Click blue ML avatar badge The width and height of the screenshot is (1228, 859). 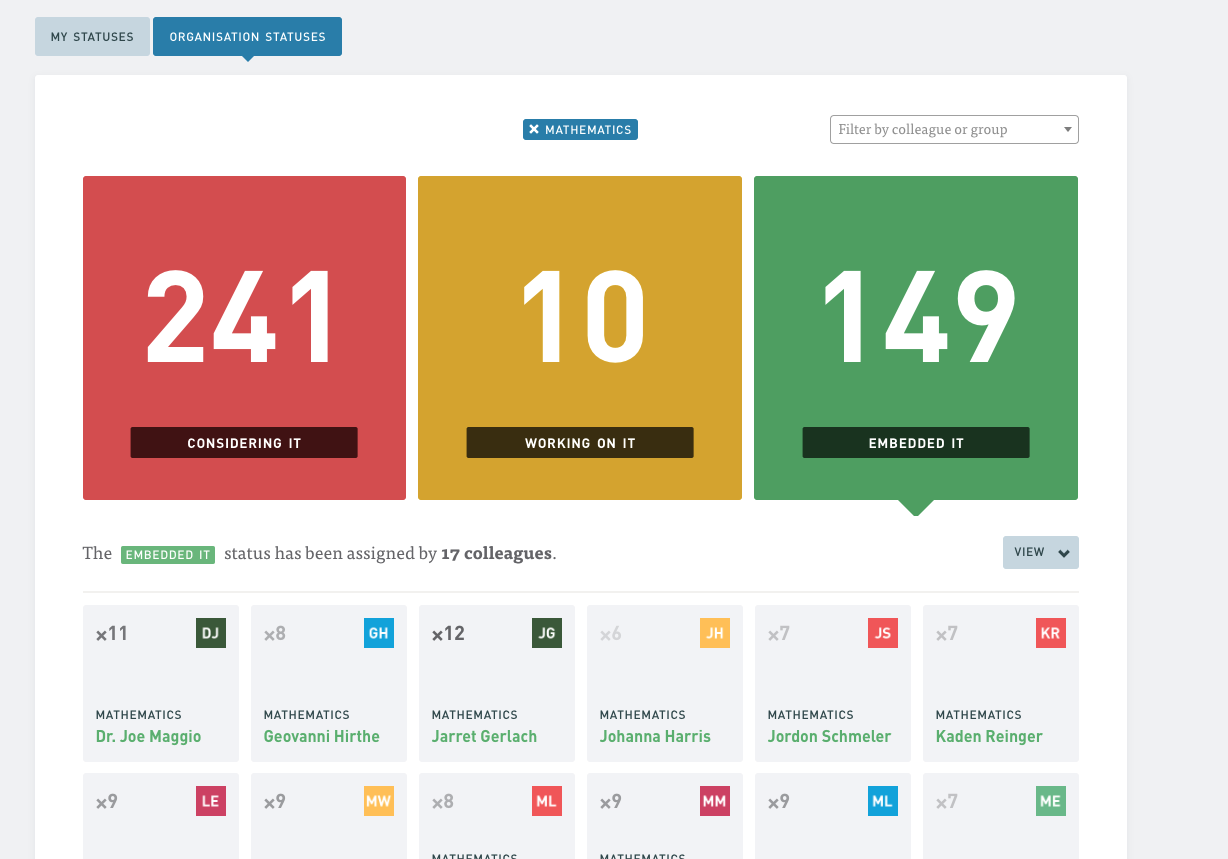click(x=882, y=801)
